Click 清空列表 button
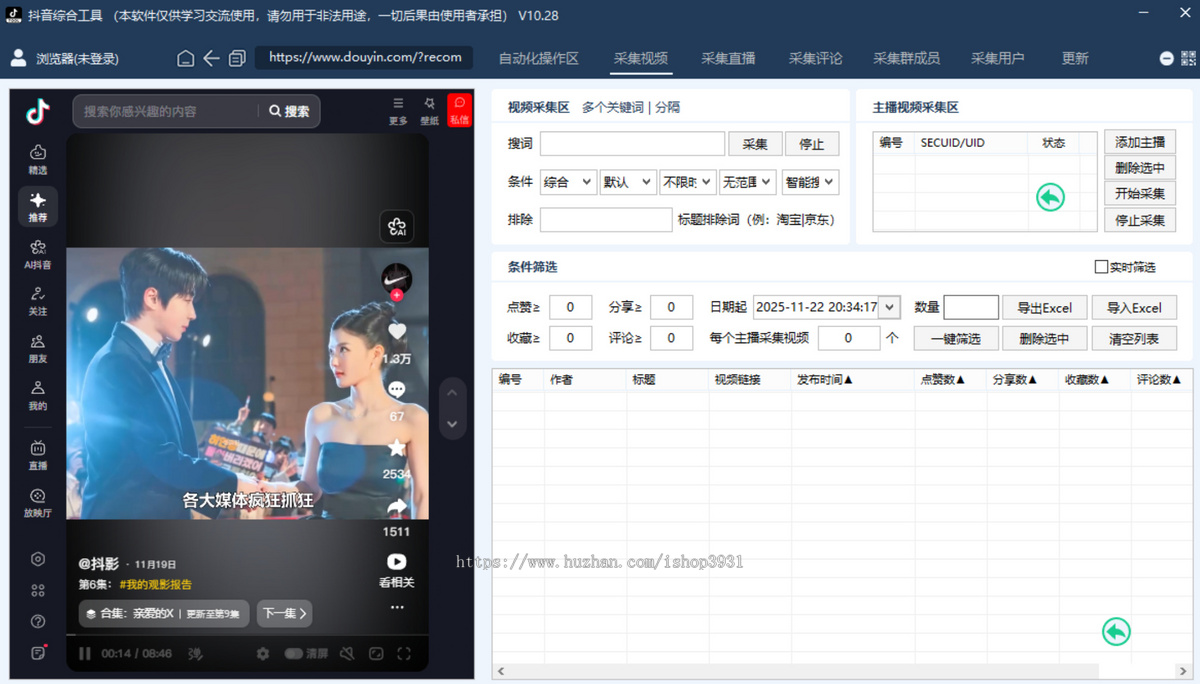The height and width of the screenshot is (684, 1200). pos(1134,339)
